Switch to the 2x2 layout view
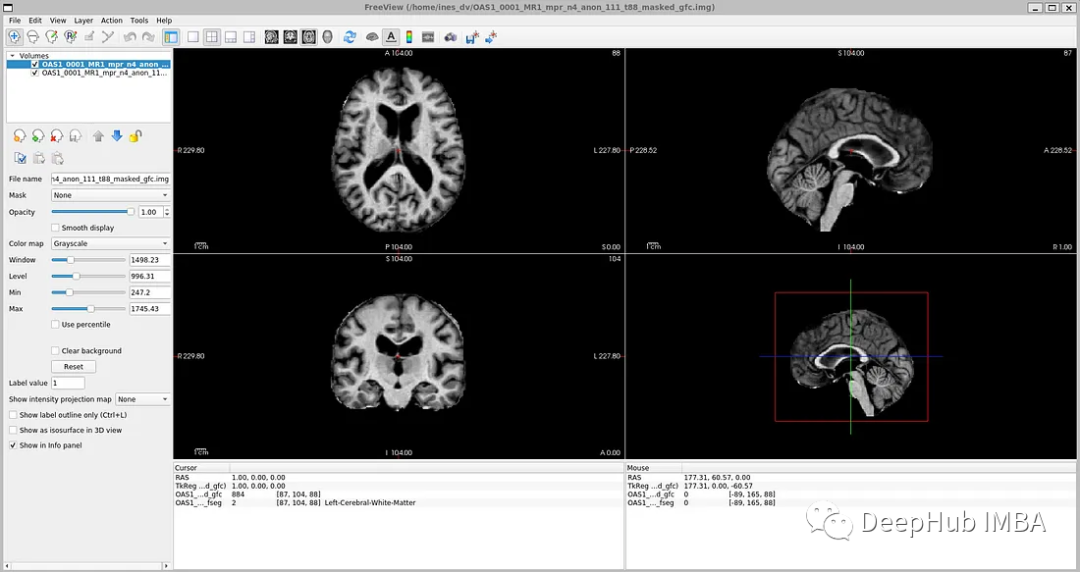 [x=212, y=37]
